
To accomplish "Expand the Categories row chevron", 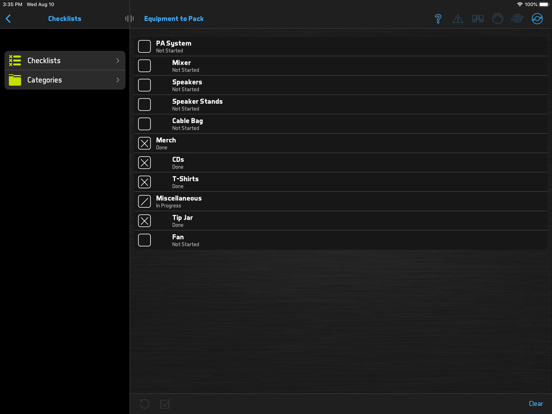I will click(x=118, y=80).
